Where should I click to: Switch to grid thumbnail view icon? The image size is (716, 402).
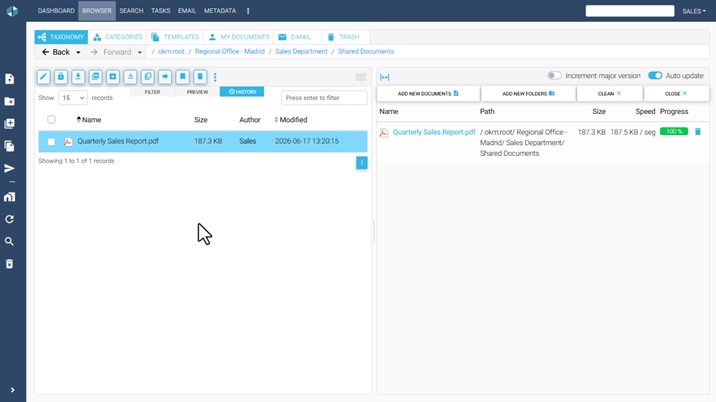click(361, 77)
